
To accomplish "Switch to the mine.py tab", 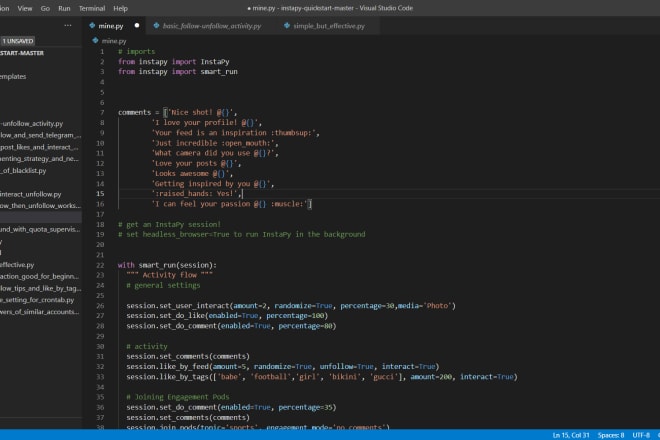I will point(111,26).
